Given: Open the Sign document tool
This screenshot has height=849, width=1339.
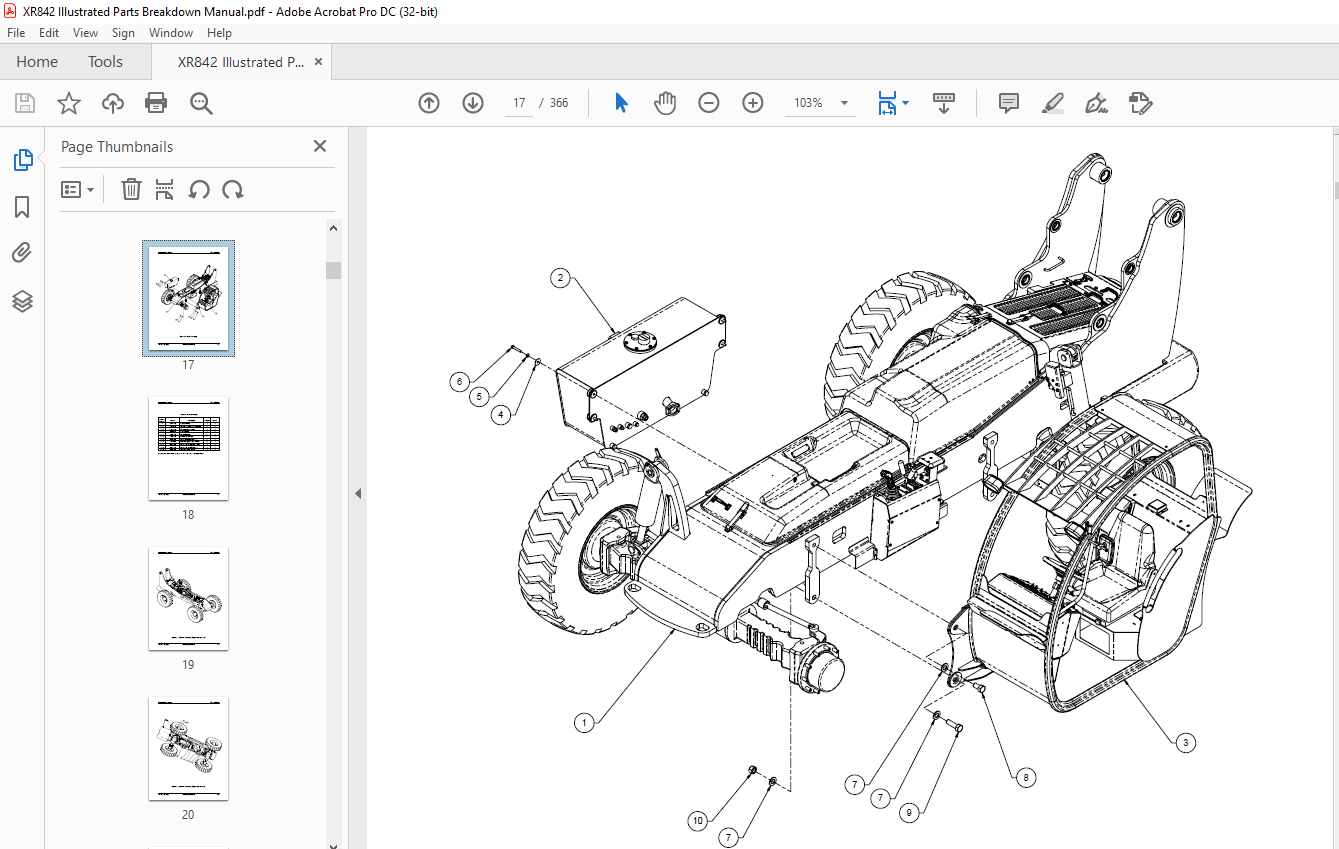Looking at the screenshot, I should tap(1097, 103).
